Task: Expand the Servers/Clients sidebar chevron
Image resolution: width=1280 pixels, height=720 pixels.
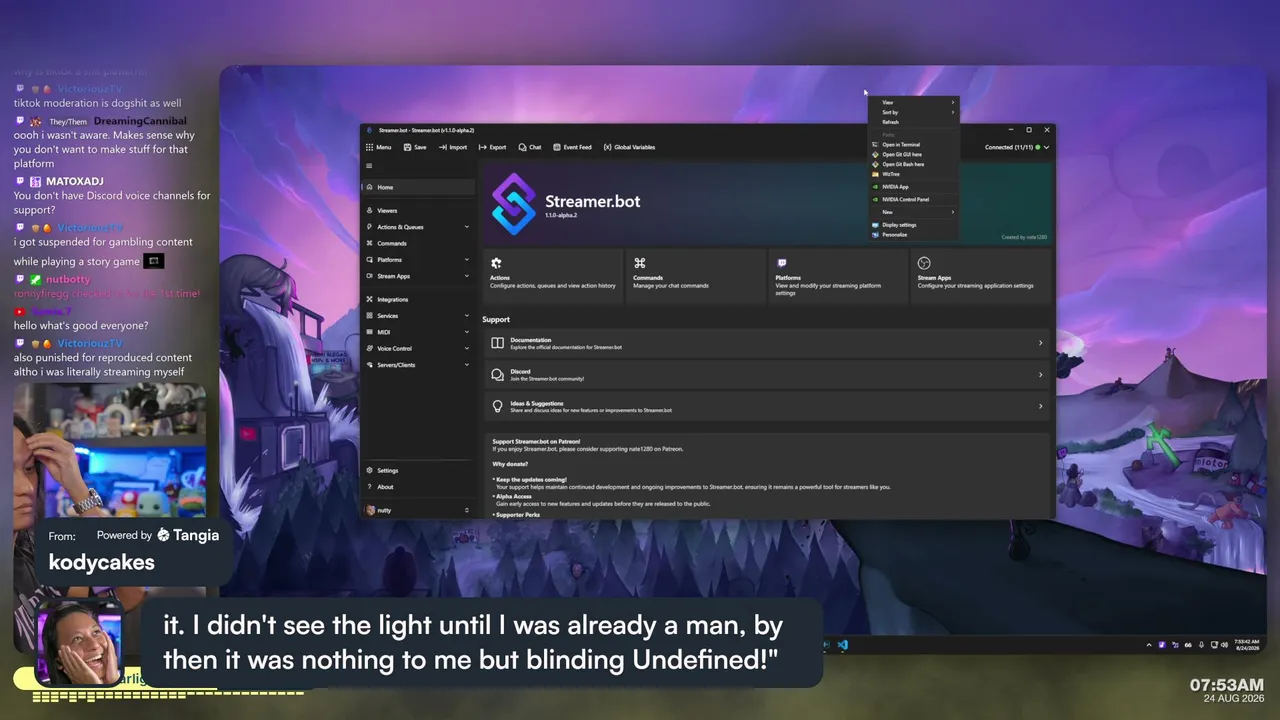Action: click(x=466, y=365)
